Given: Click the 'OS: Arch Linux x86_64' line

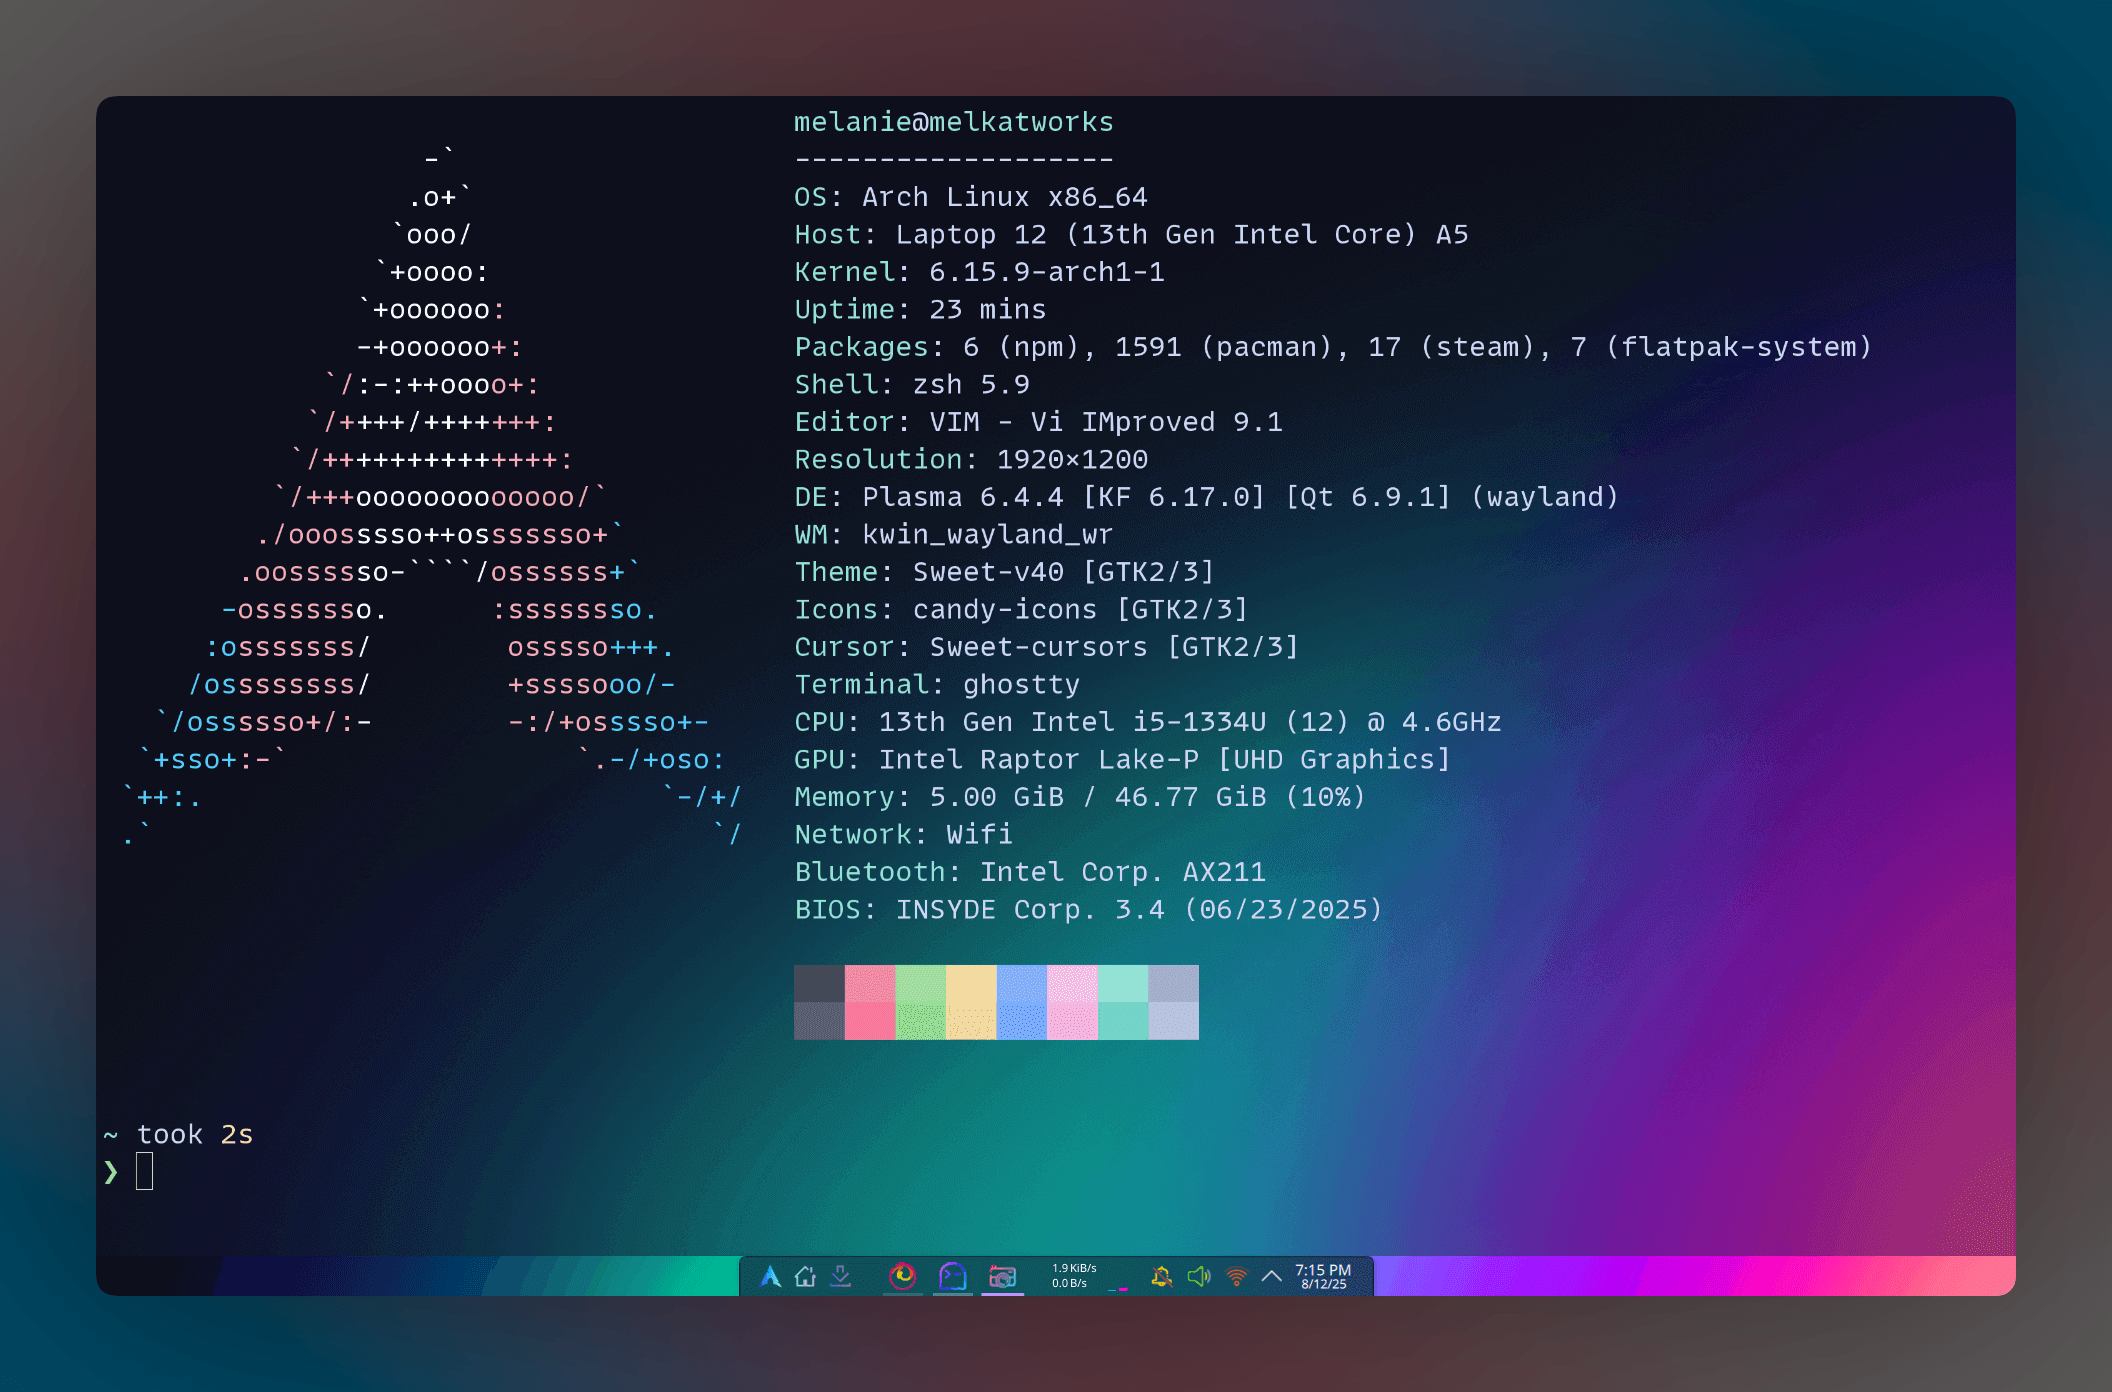Looking at the screenshot, I should click(970, 197).
